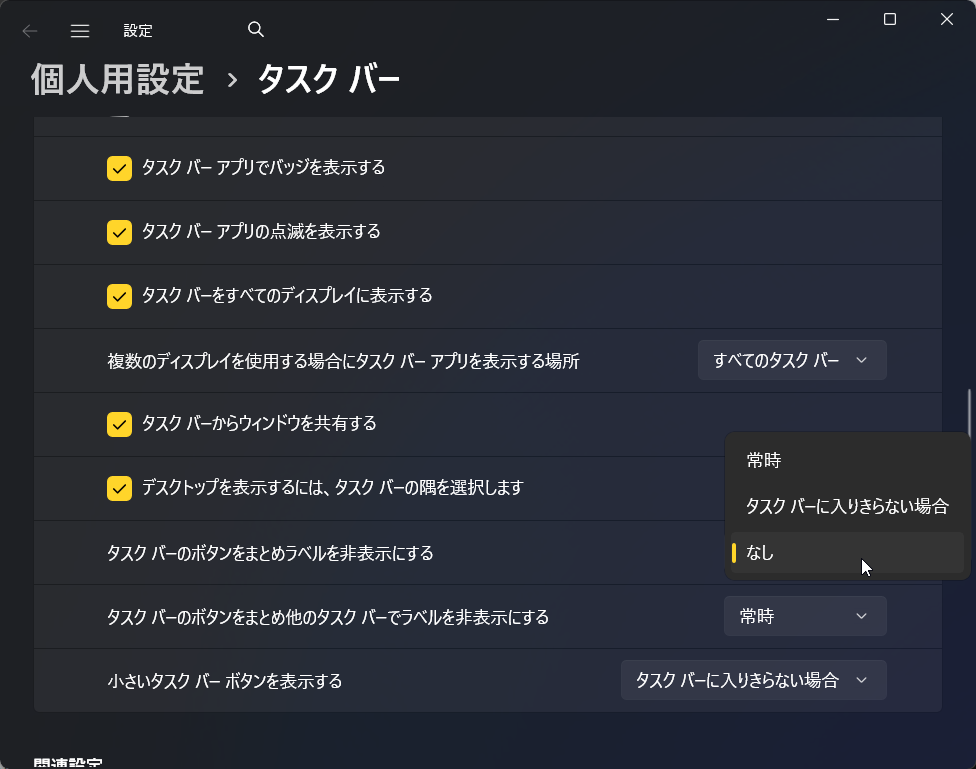Toggle タスク バーをすべてのディスプレイに表示する
This screenshot has height=769, width=976.
point(119,296)
